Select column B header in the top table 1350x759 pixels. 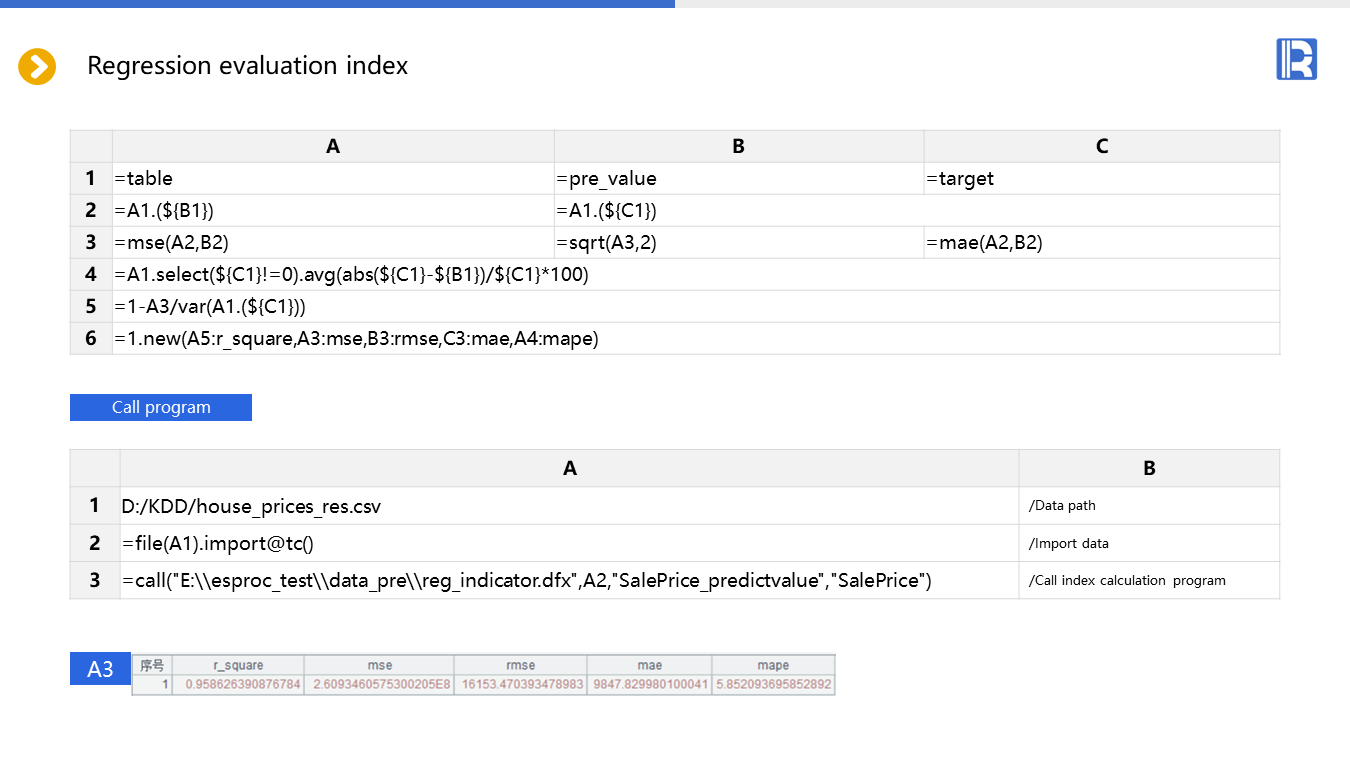click(x=738, y=146)
